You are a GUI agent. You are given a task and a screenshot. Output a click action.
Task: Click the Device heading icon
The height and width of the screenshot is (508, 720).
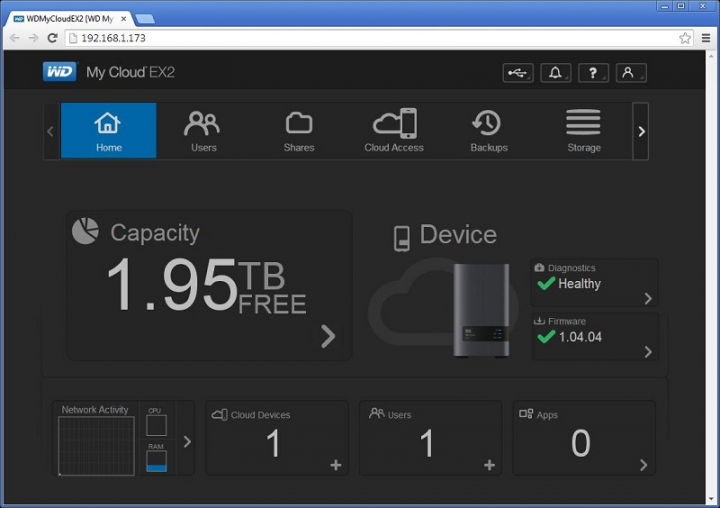click(402, 238)
